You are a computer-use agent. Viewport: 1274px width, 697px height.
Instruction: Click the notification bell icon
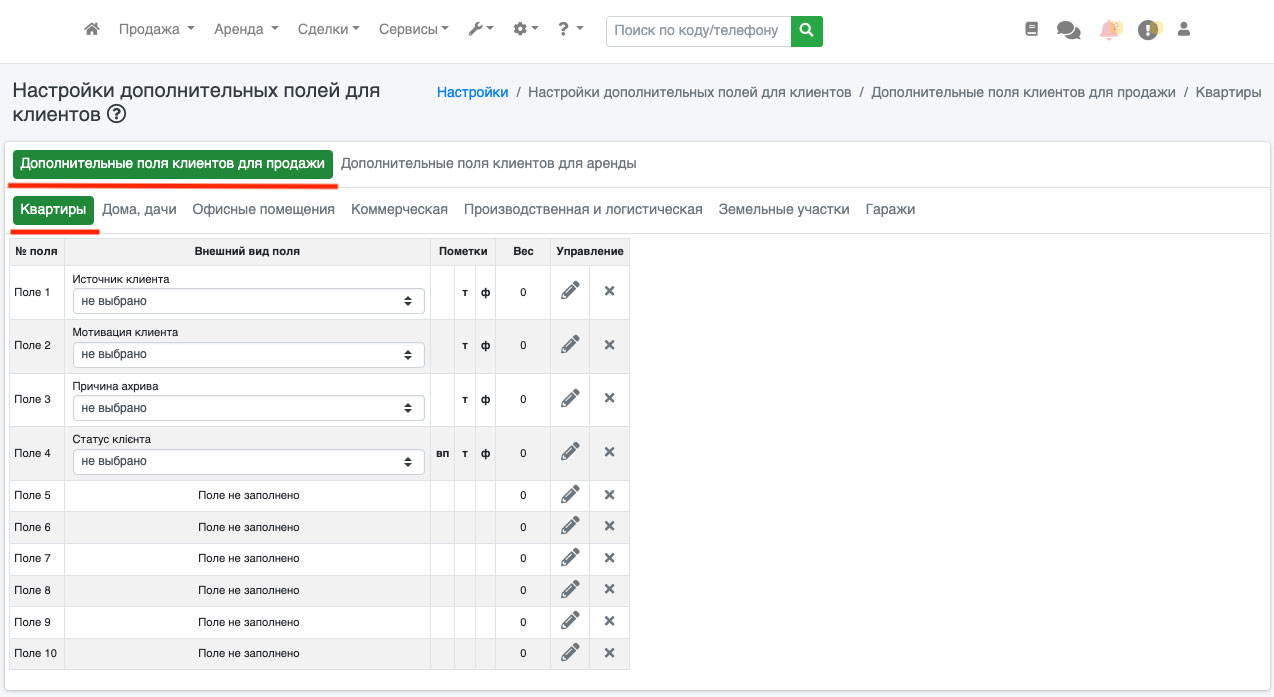coord(1109,30)
